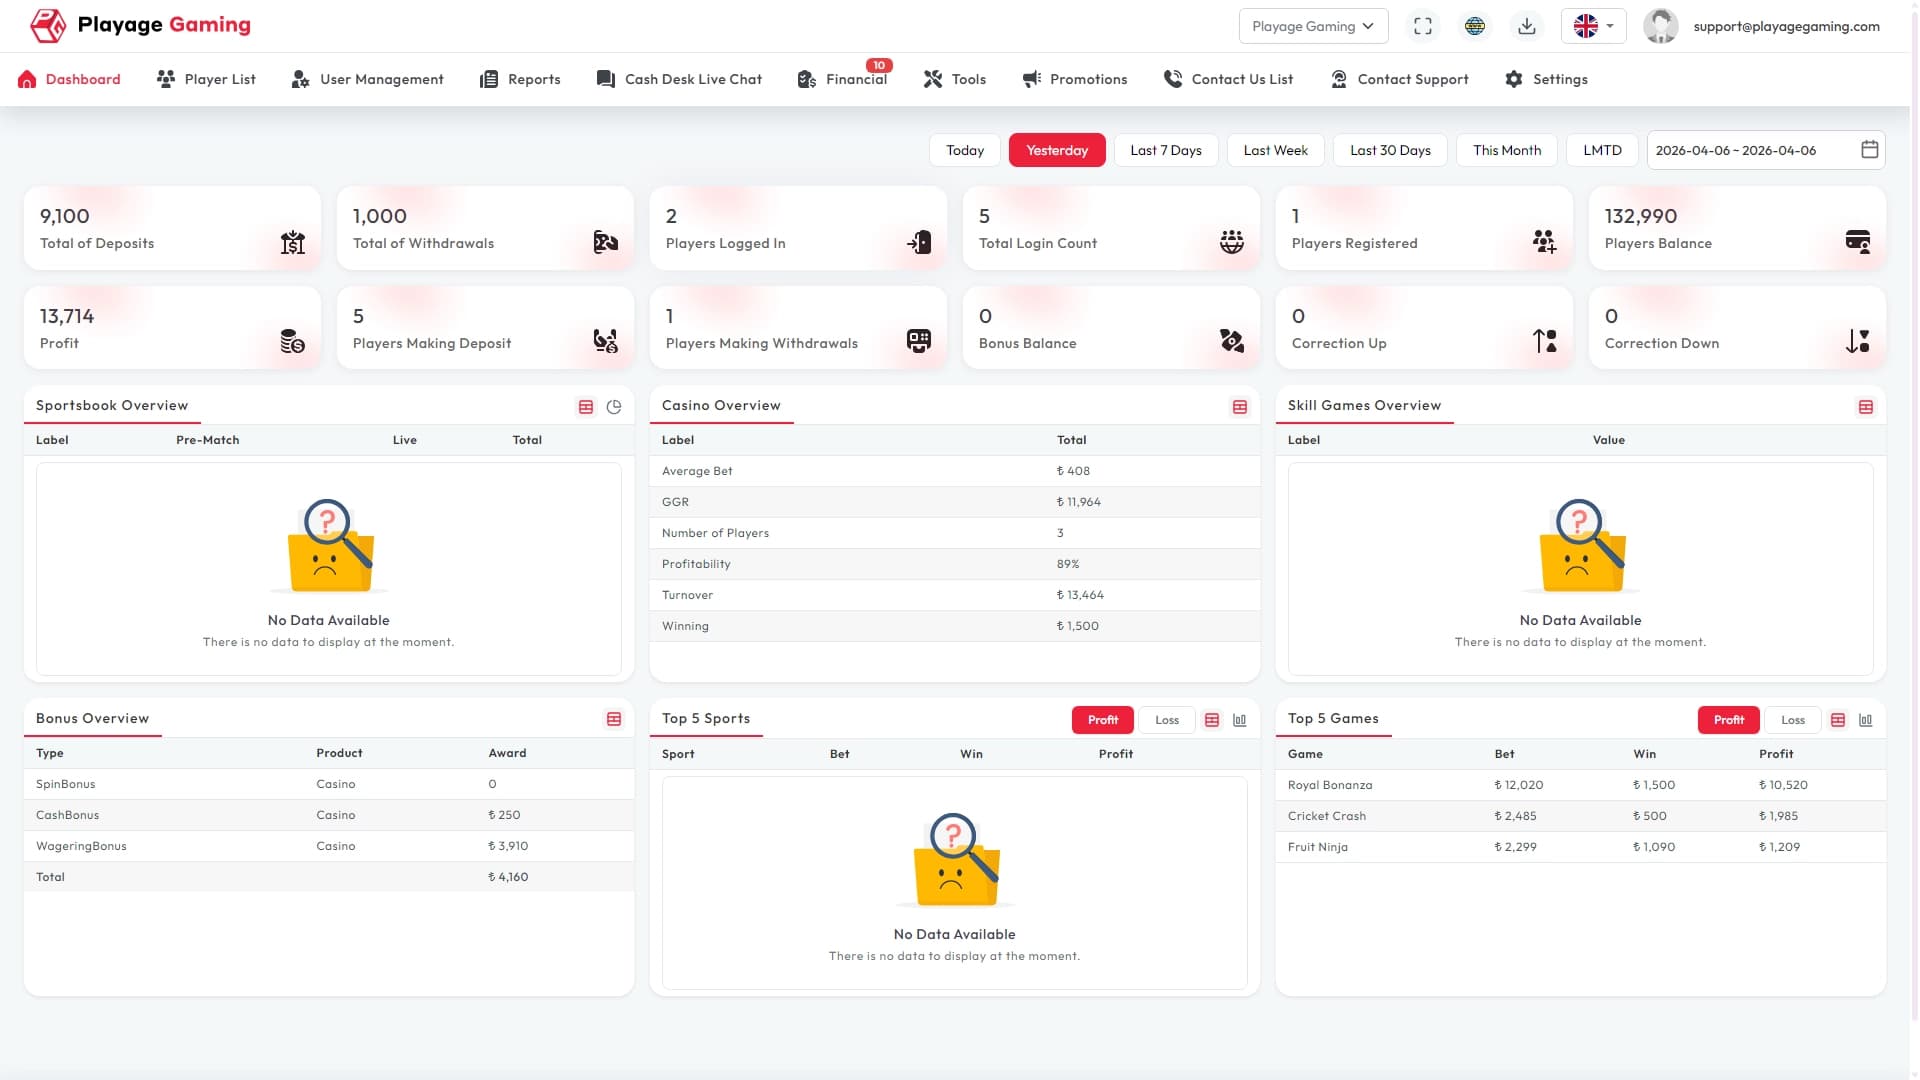Select Profit toggle in Top 5 Games
Screen dimensions: 1920x1080
1729,720
